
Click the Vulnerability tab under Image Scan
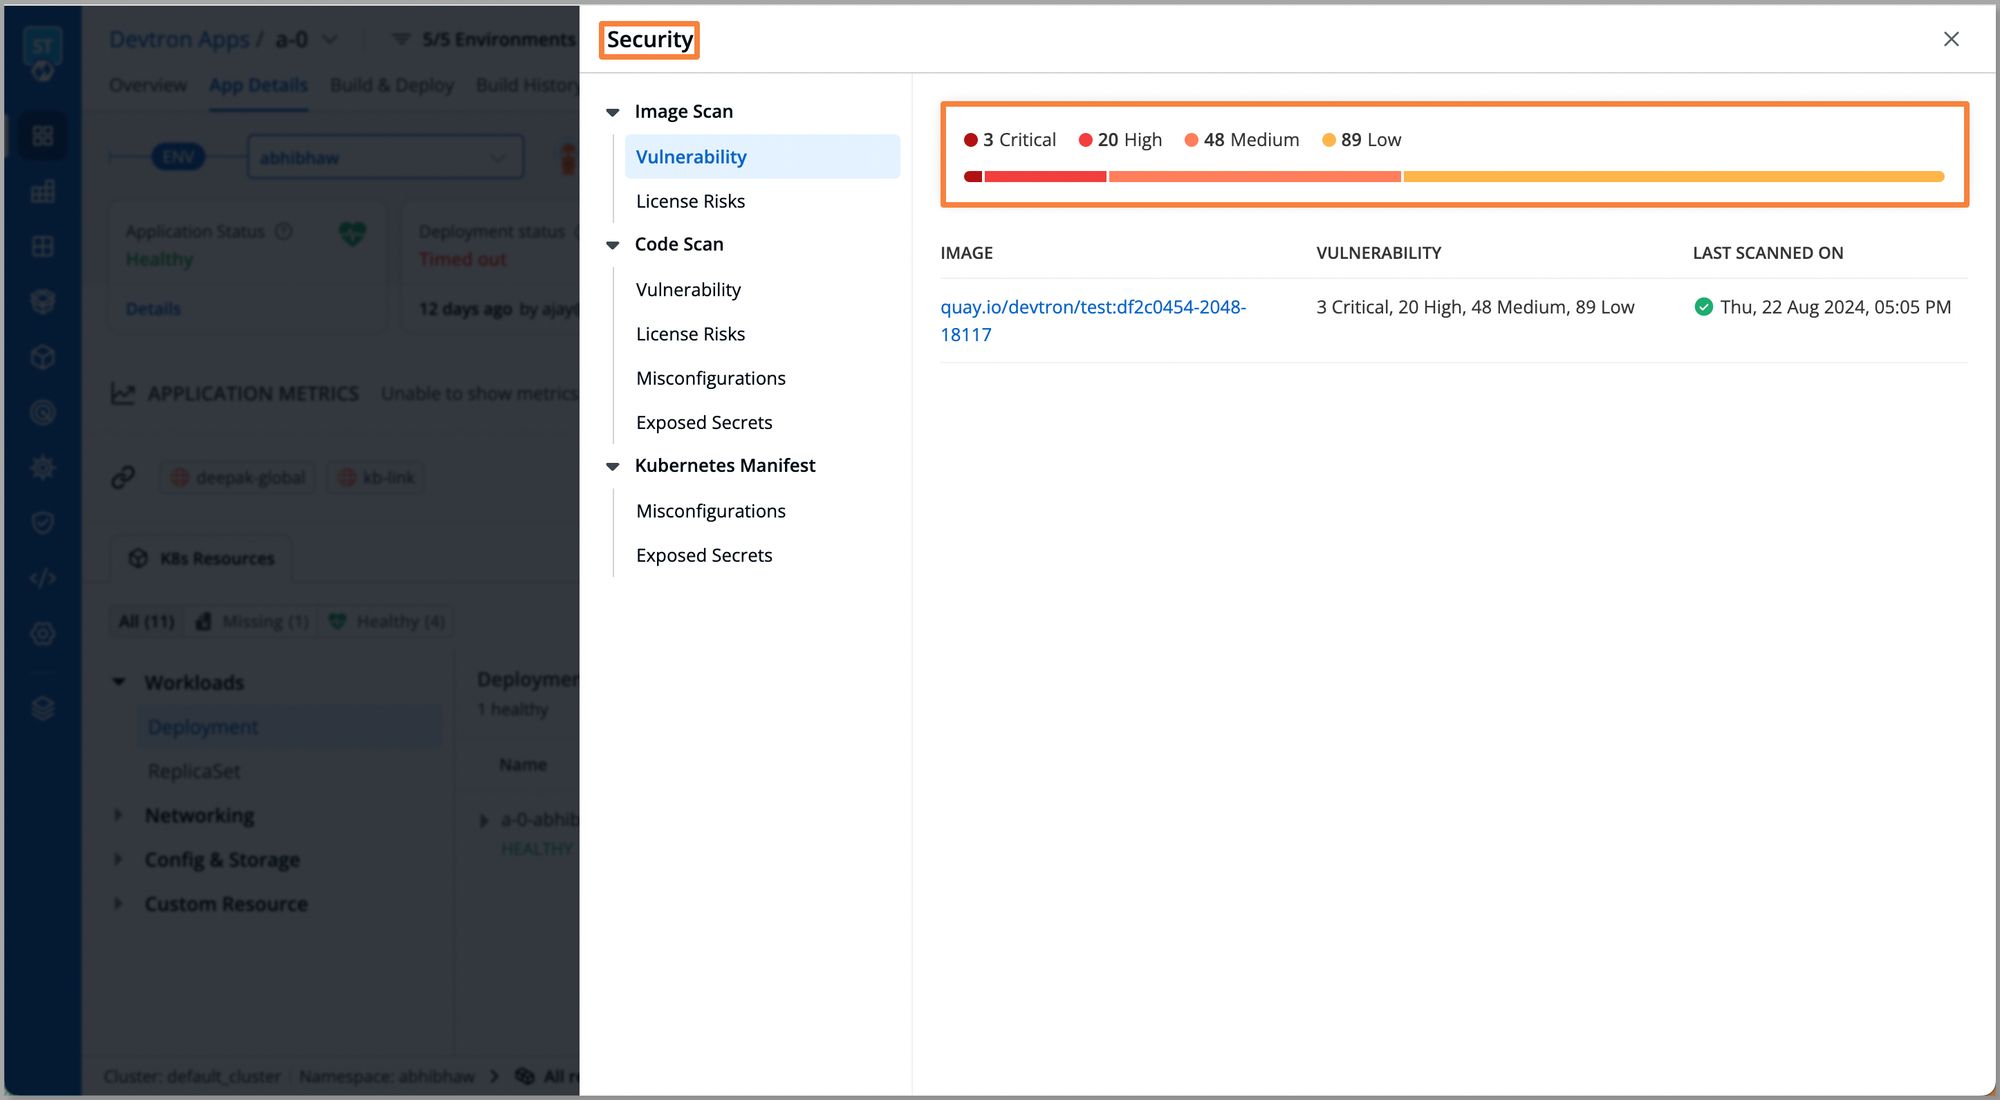pyautogui.click(x=692, y=156)
